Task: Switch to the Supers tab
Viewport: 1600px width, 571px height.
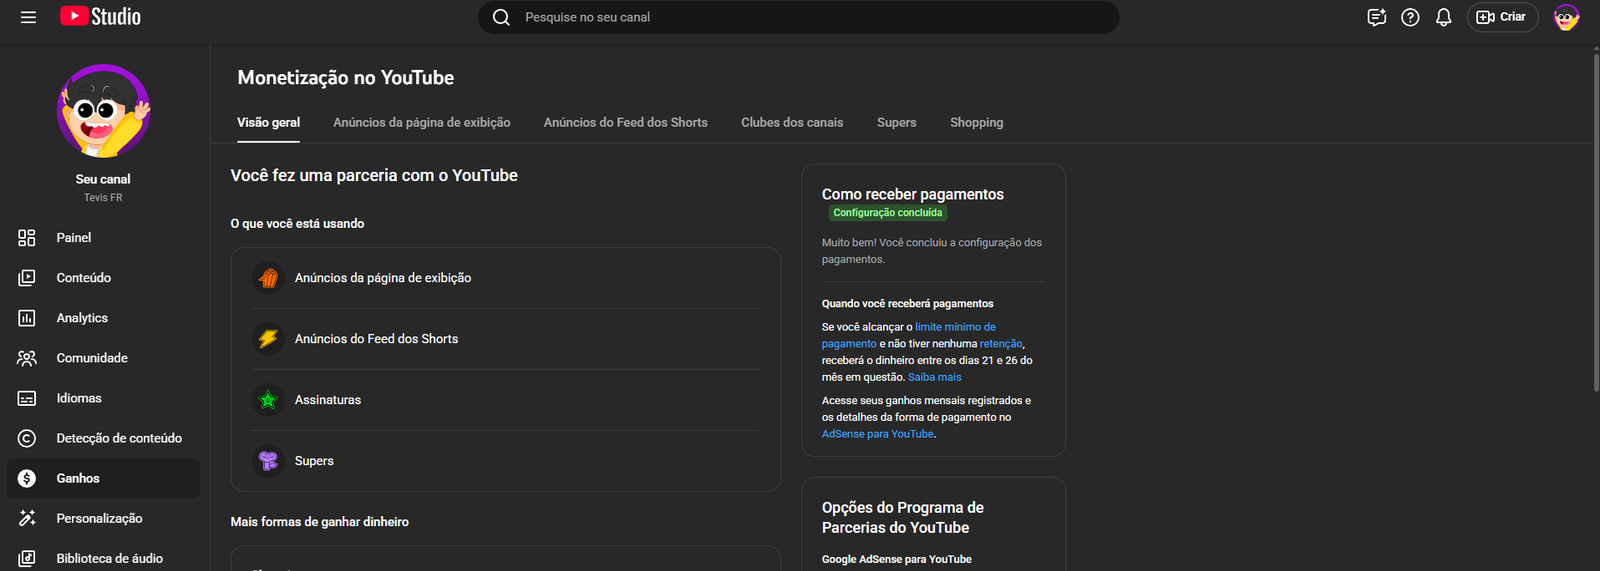Action: pos(896,123)
